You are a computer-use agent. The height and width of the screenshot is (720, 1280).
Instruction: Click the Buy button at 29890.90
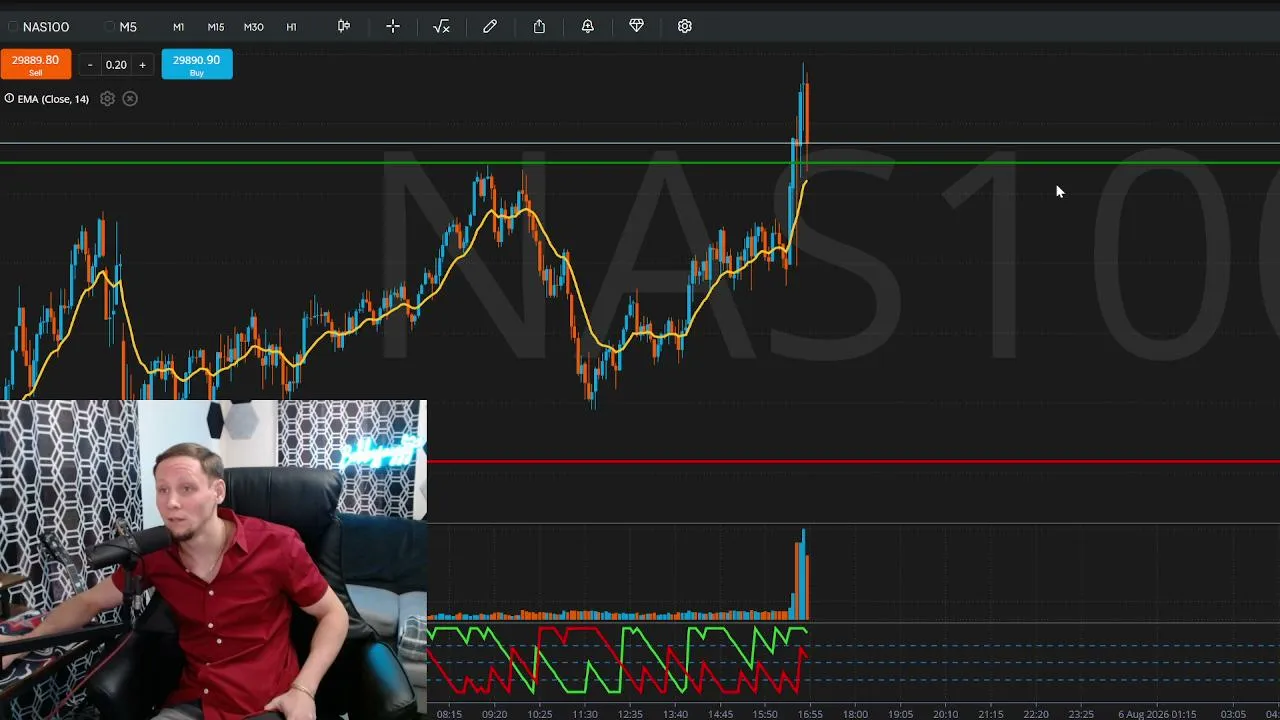click(x=197, y=64)
